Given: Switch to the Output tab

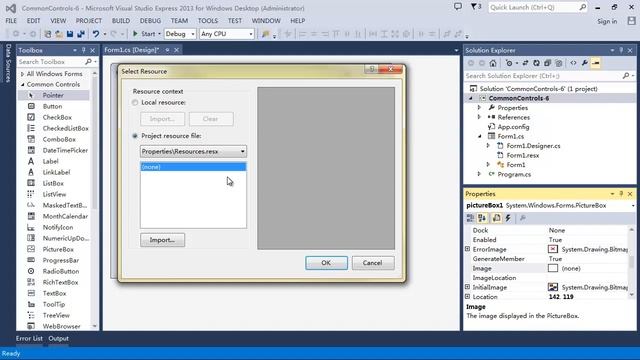Looking at the screenshot, I should [58, 338].
